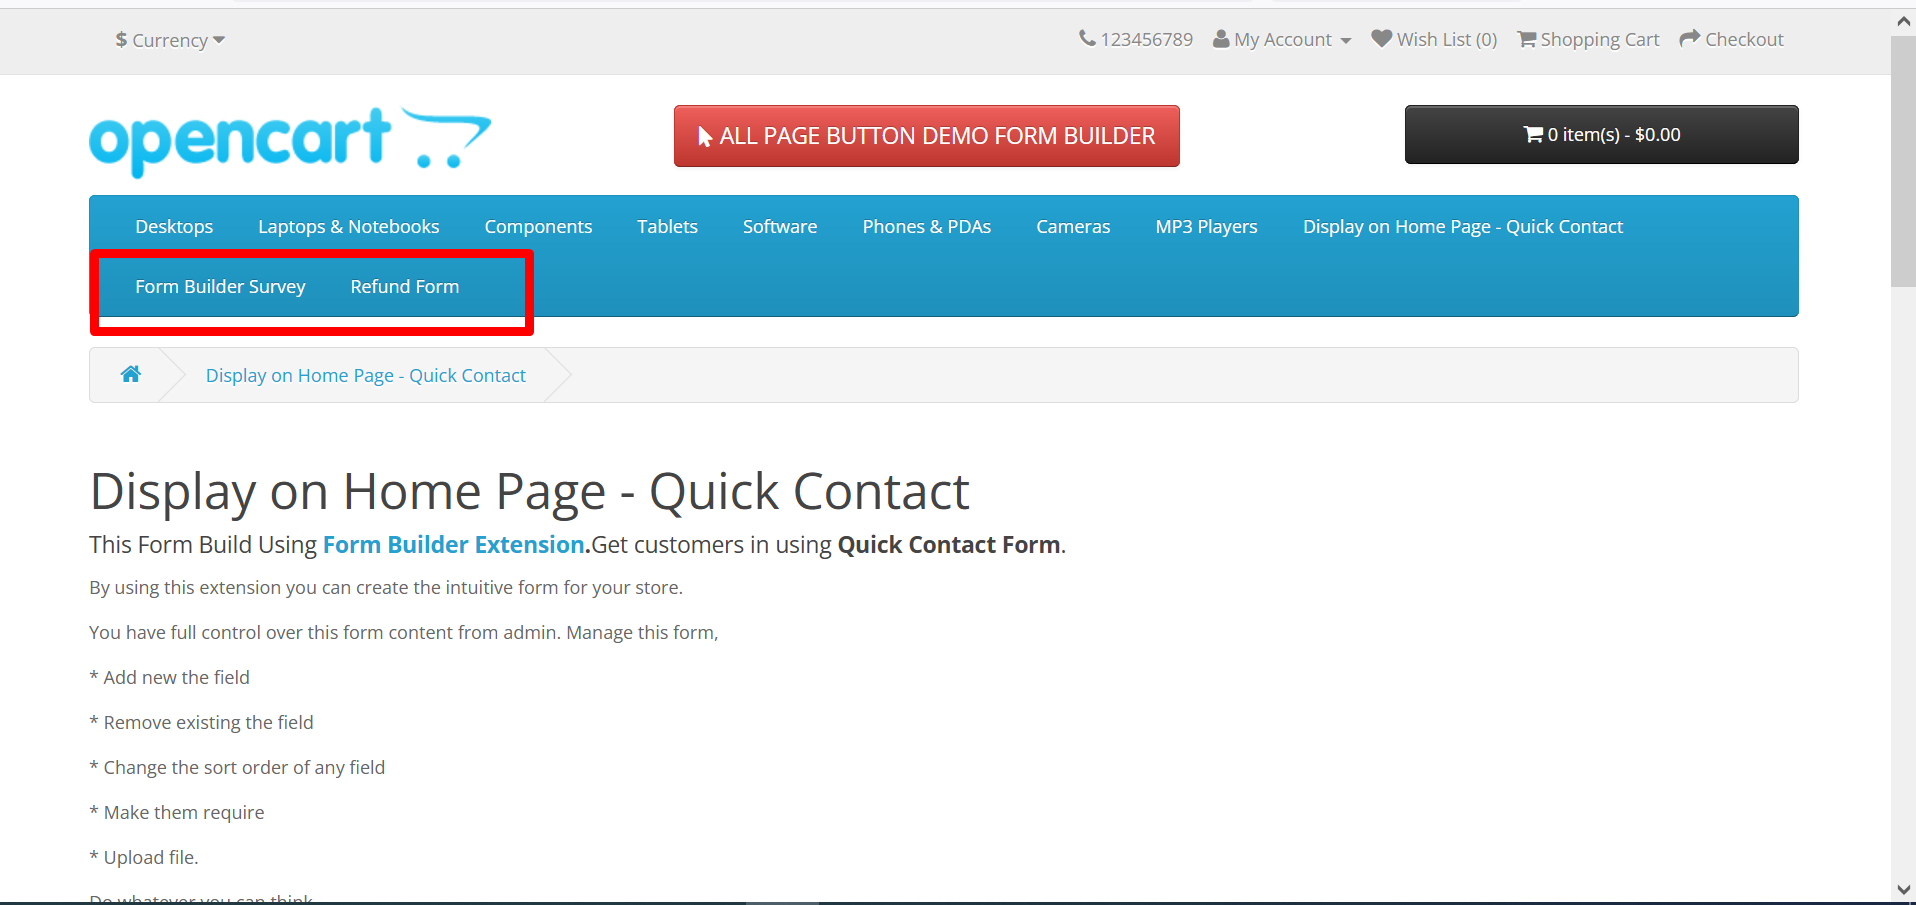The width and height of the screenshot is (1916, 905).
Task: Go to the Refund Form page
Action: click(x=404, y=287)
